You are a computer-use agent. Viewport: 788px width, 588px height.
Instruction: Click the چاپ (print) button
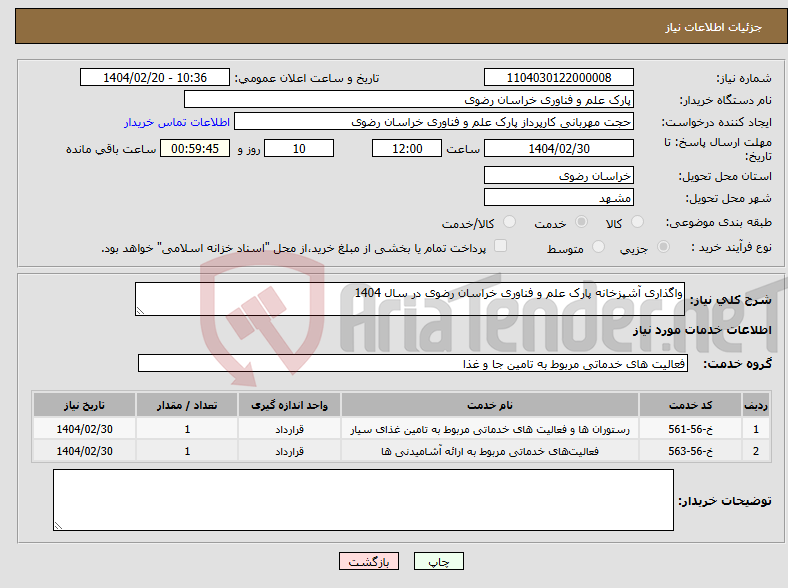[438, 561]
